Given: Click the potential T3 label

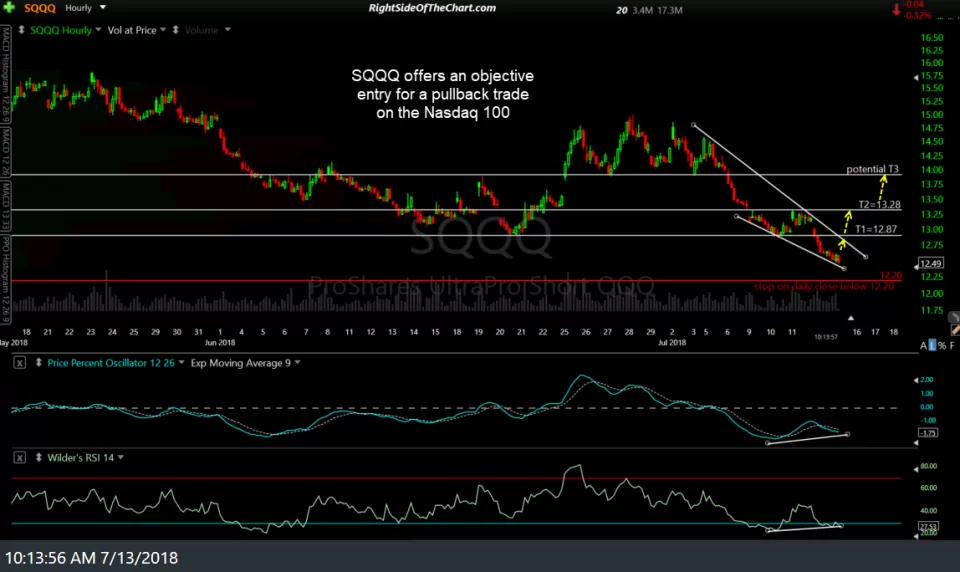Looking at the screenshot, I should [x=872, y=169].
